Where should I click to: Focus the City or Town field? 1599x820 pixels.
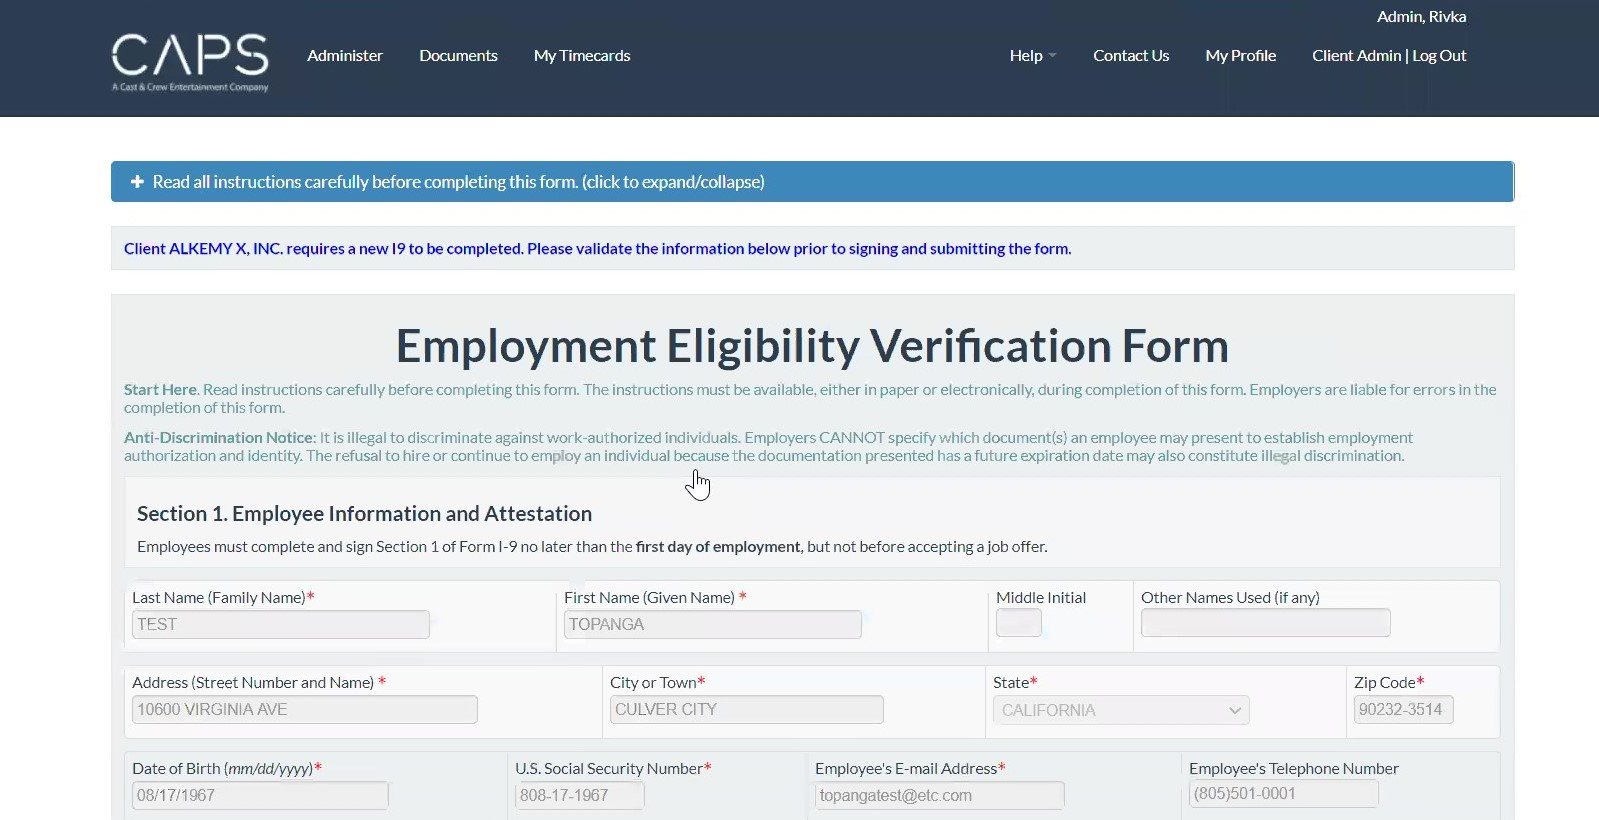pyautogui.click(x=746, y=710)
